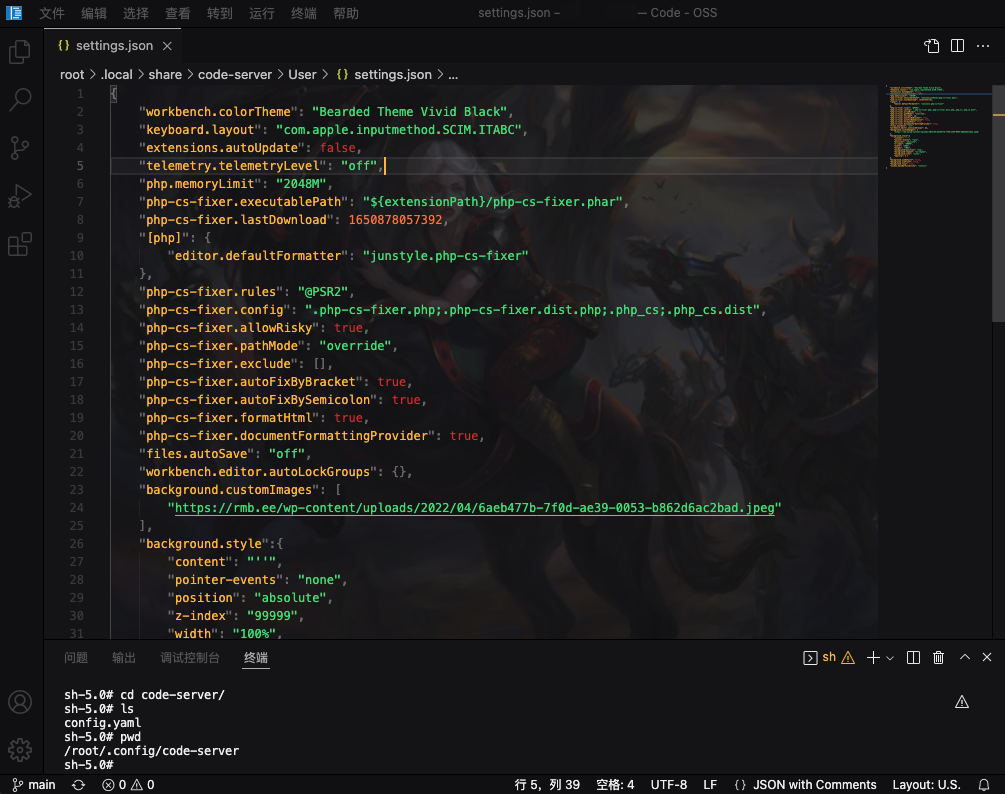
Task: Open the new terminal launch profile dropdown
Action: pos(890,657)
